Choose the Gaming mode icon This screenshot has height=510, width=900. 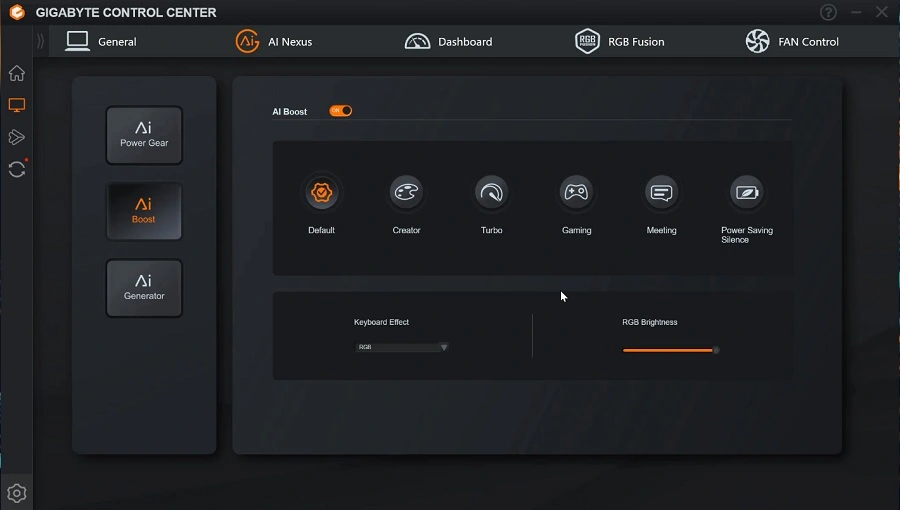pyautogui.click(x=576, y=192)
